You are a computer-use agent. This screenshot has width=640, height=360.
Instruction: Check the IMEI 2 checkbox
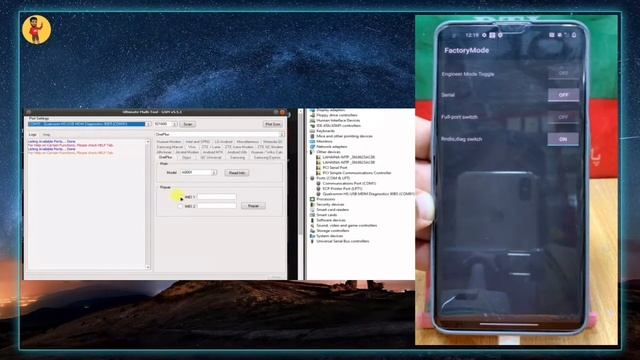pos(180,206)
